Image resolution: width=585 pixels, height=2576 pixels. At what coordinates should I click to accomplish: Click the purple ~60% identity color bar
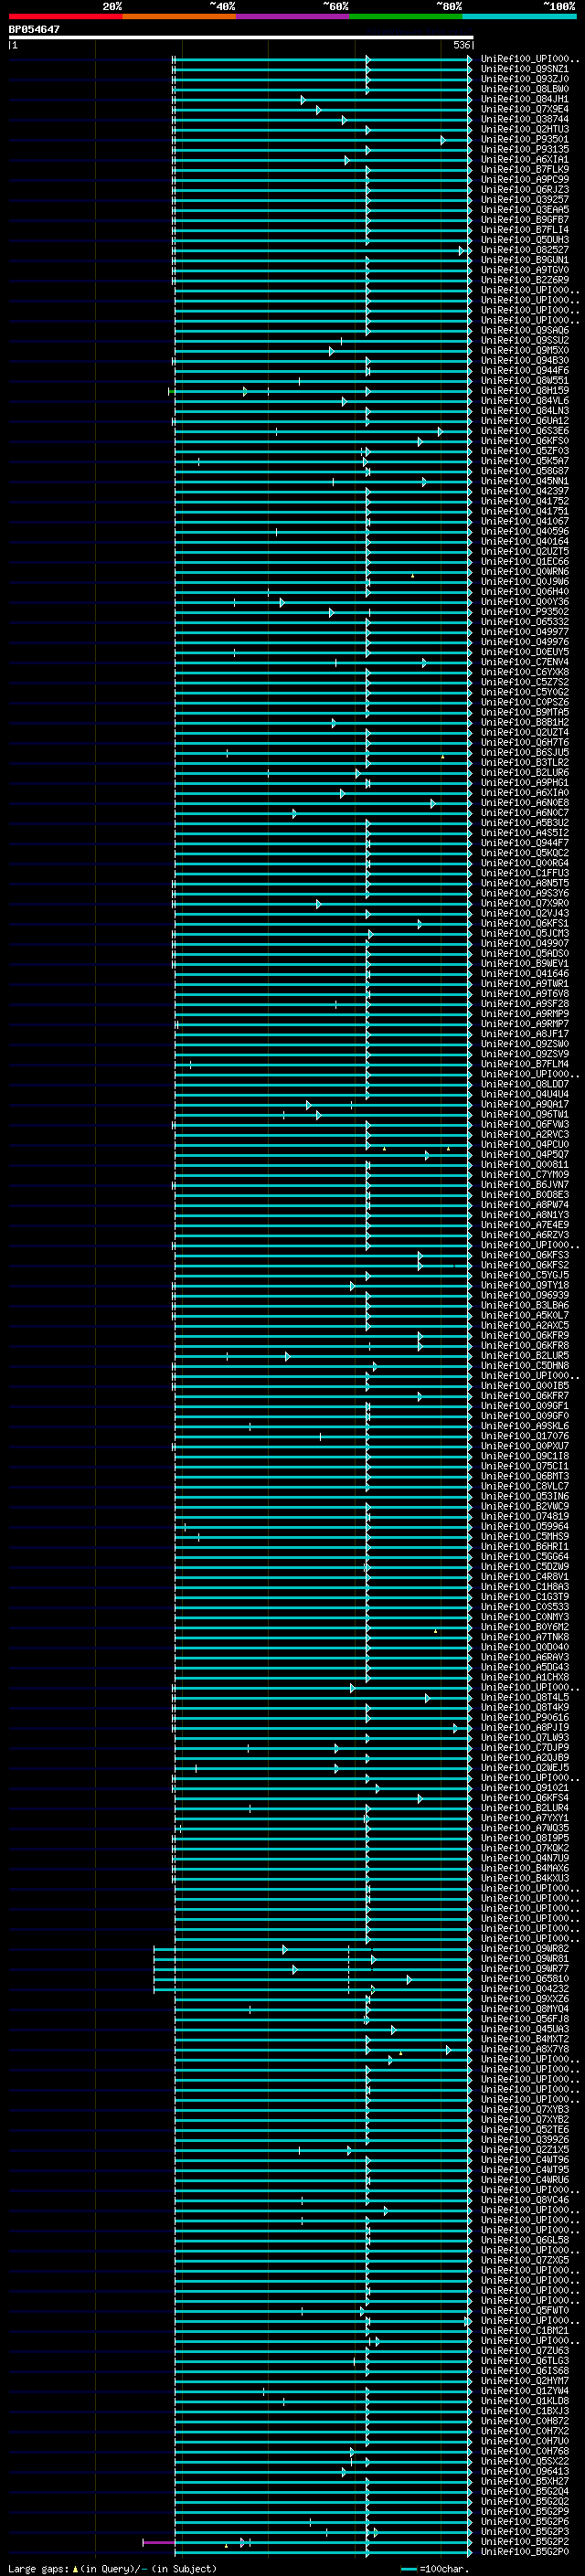(x=292, y=17)
